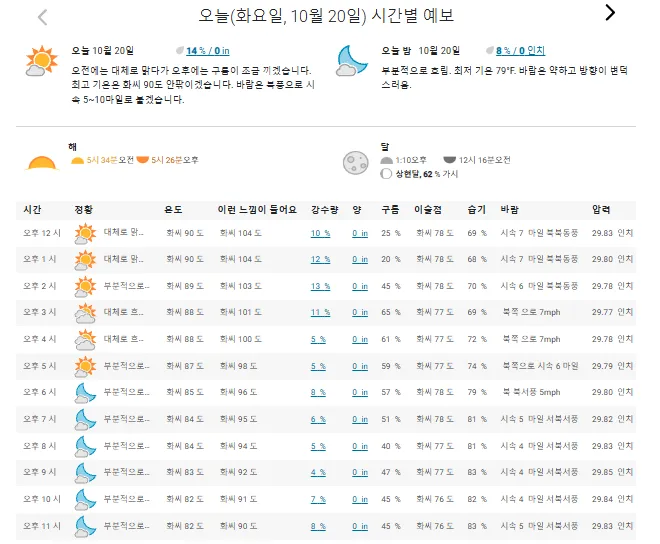The height and width of the screenshot is (544, 660).
Task: Open the 0 in amount link at 오후 11 시
Action: (360, 527)
